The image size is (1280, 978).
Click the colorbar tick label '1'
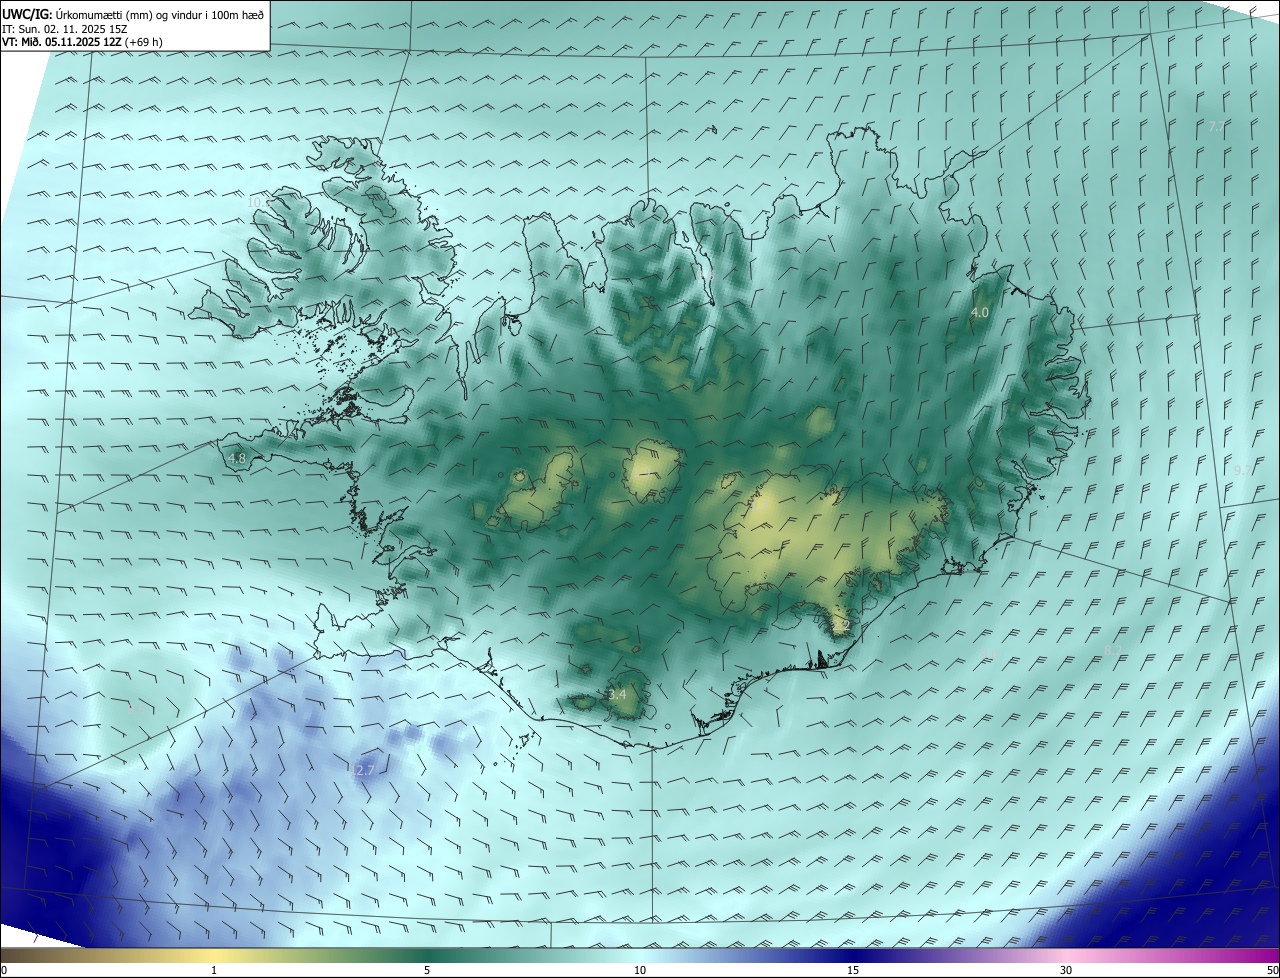pyautogui.click(x=214, y=970)
